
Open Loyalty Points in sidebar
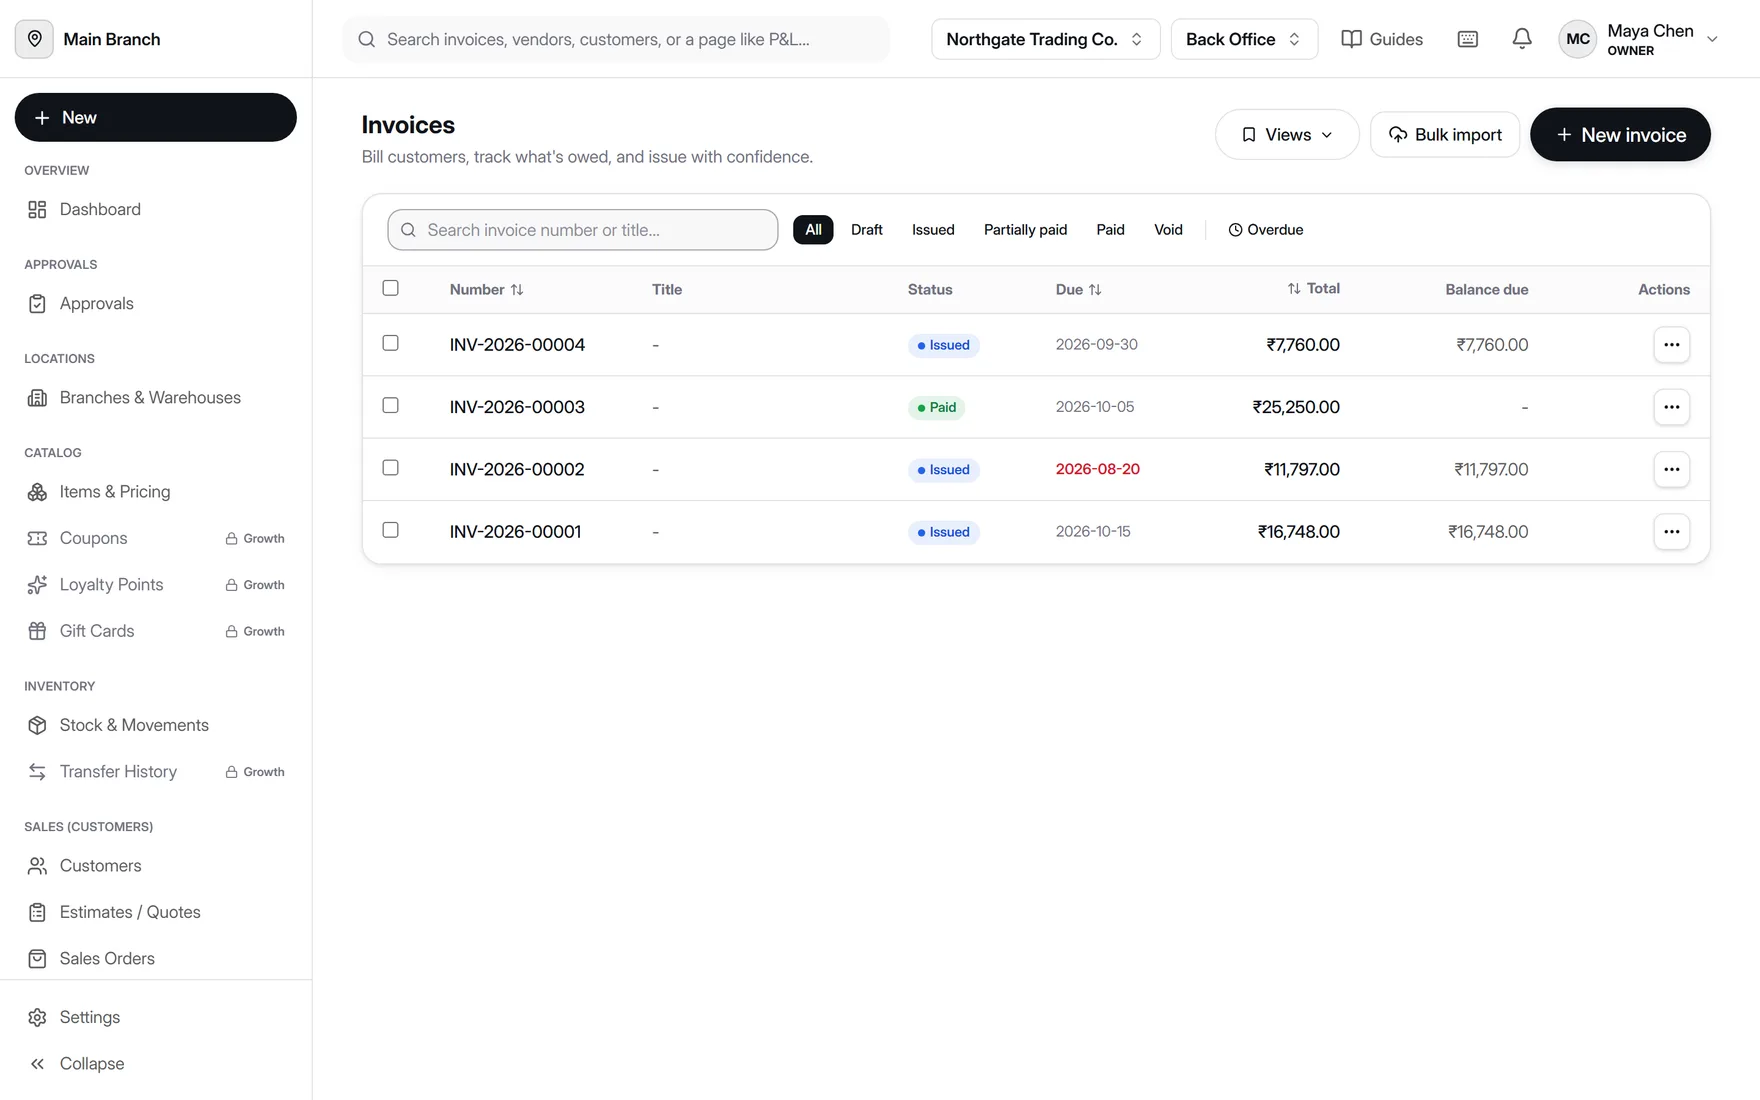point(156,584)
